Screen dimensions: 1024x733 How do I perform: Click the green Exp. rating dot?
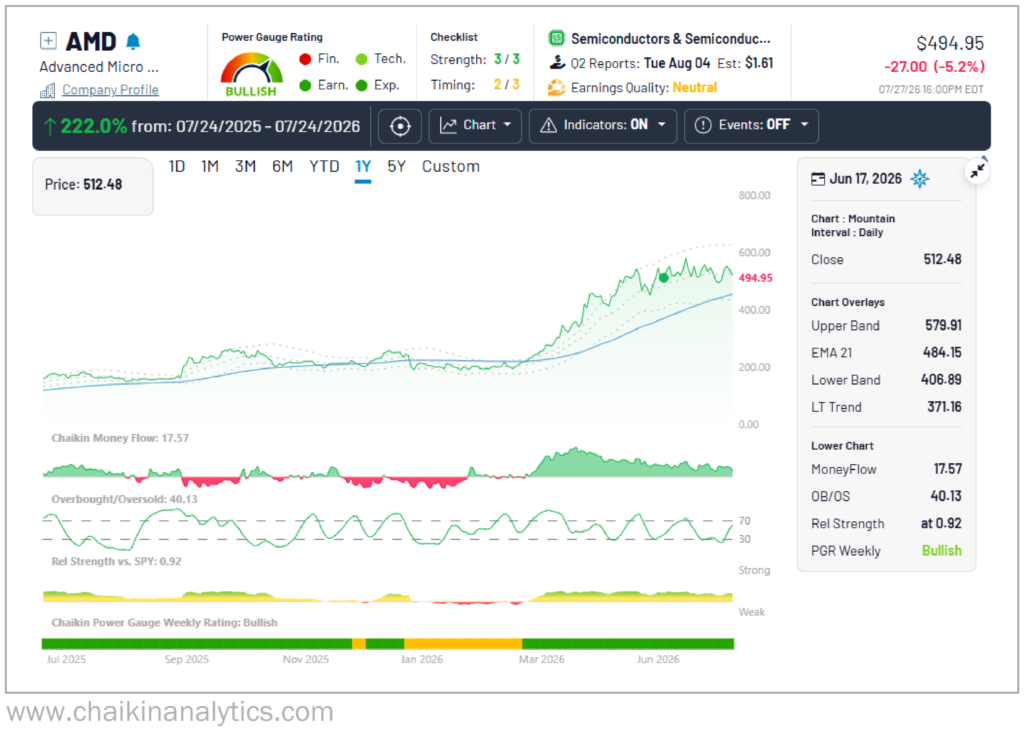(x=361, y=86)
